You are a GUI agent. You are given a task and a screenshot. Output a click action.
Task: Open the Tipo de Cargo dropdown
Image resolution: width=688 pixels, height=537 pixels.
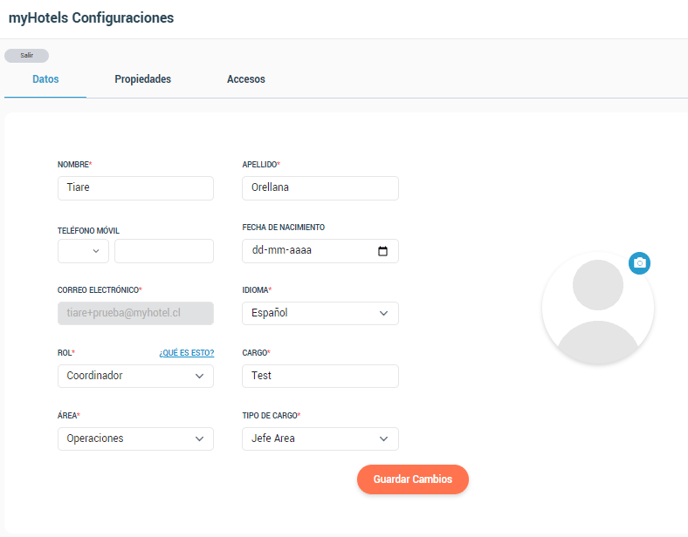pyautogui.click(x=320, y=439)
